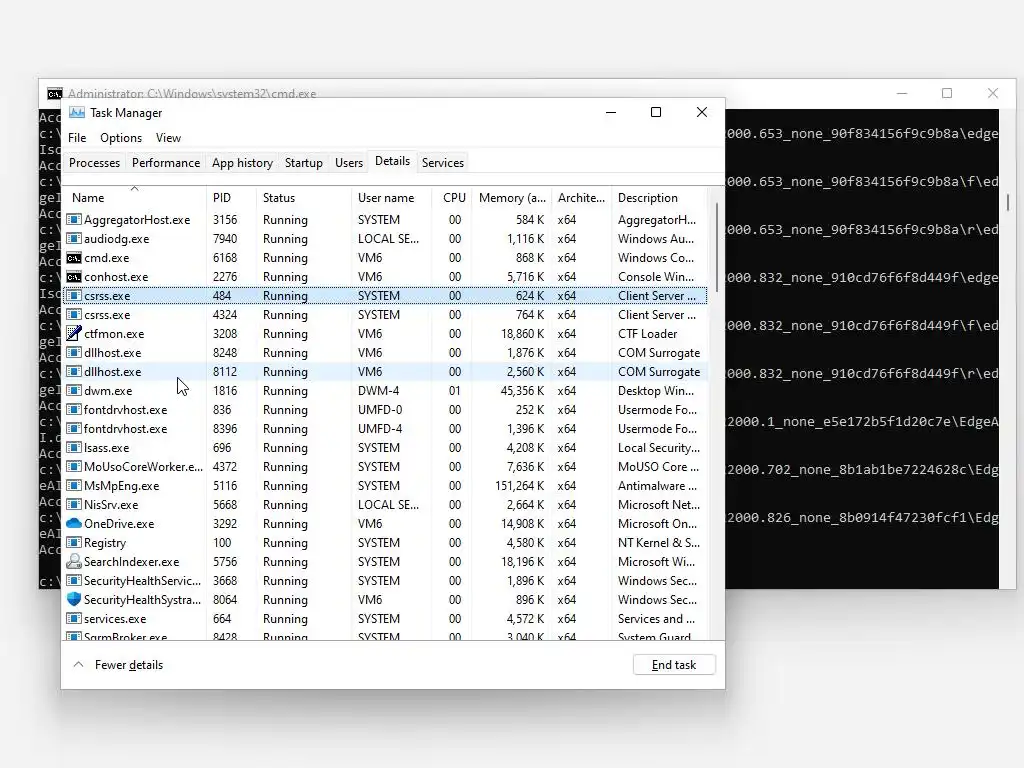Screen dimensions: 1024x768
Task: Click the OneDrive.exe cloud icon
Action: (x=74, y=523)
